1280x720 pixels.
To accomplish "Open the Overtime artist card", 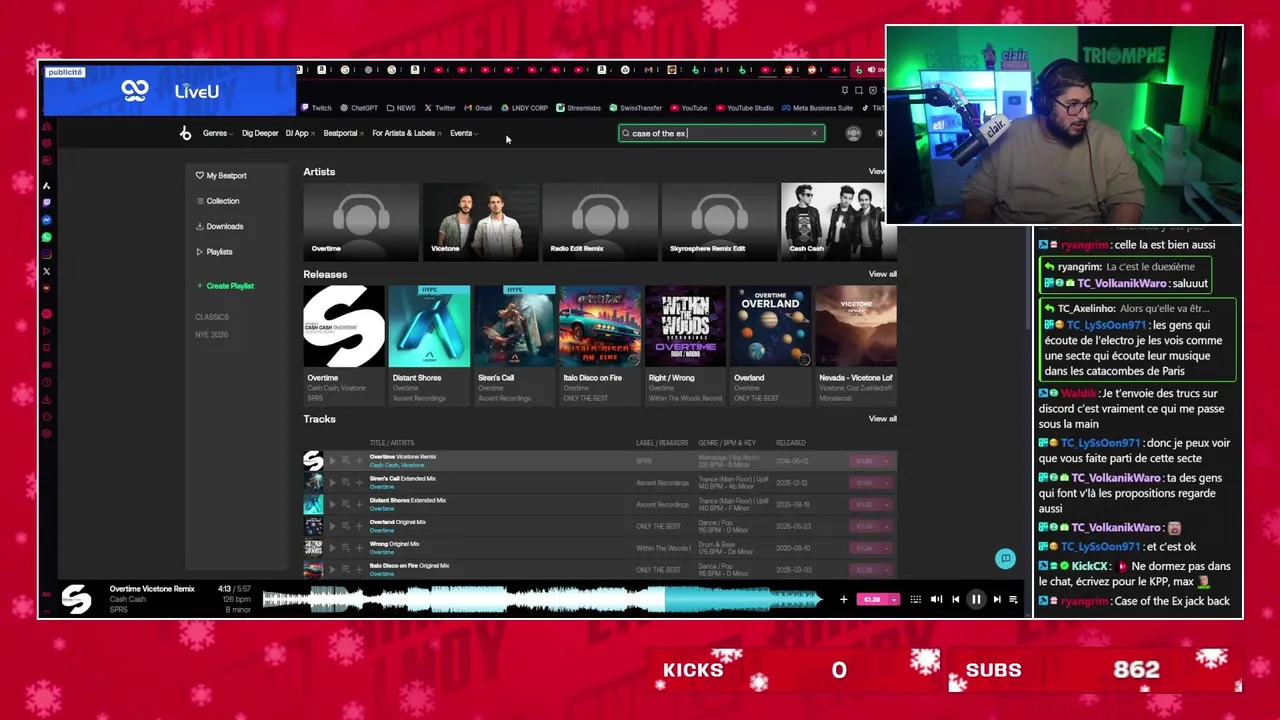I will 361,221.
